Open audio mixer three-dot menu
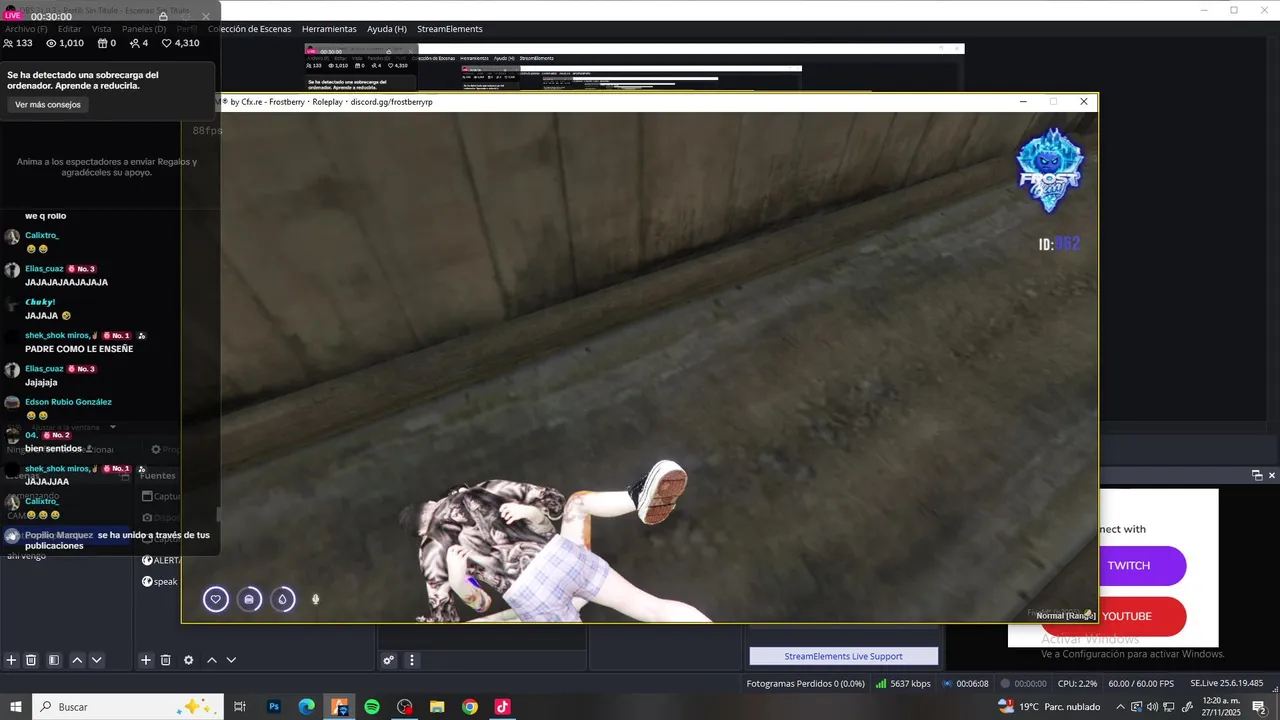1280x720 pixels. (411, 660)
